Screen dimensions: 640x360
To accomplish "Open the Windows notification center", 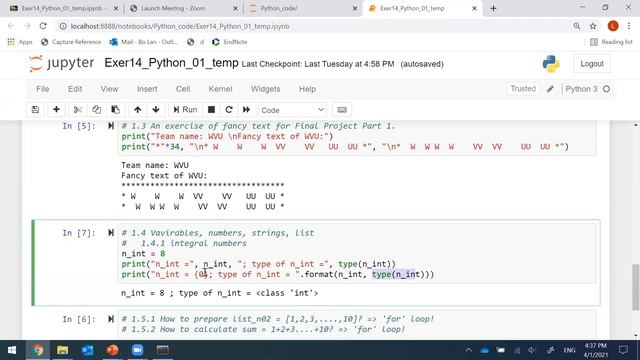I will (x=623, y=350).
